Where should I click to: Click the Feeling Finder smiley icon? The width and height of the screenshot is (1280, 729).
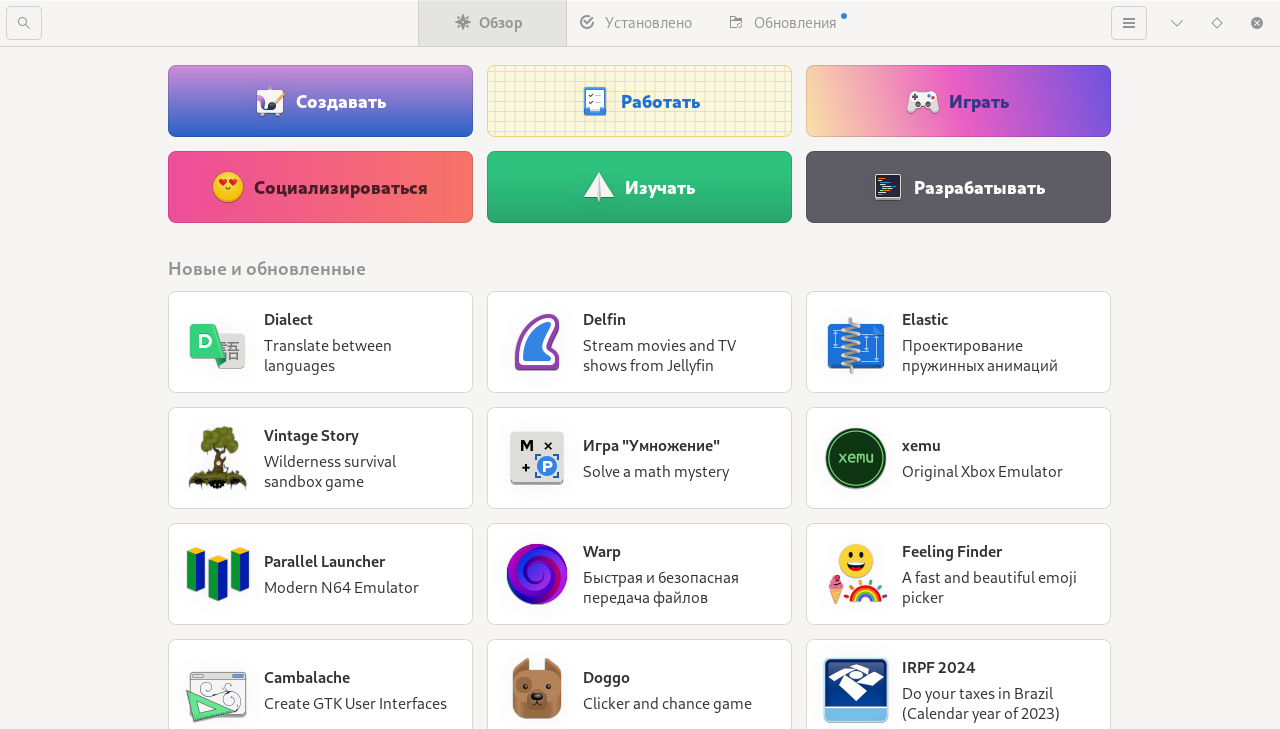(x=854, y=573)
